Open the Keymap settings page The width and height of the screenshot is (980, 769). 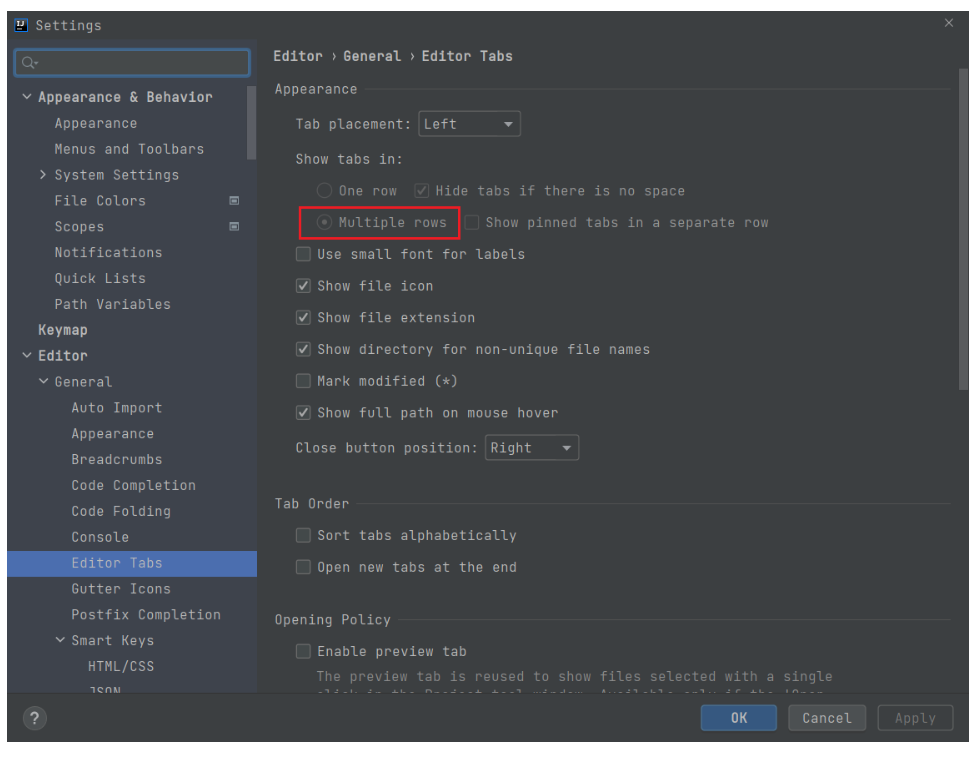[62, 329]
